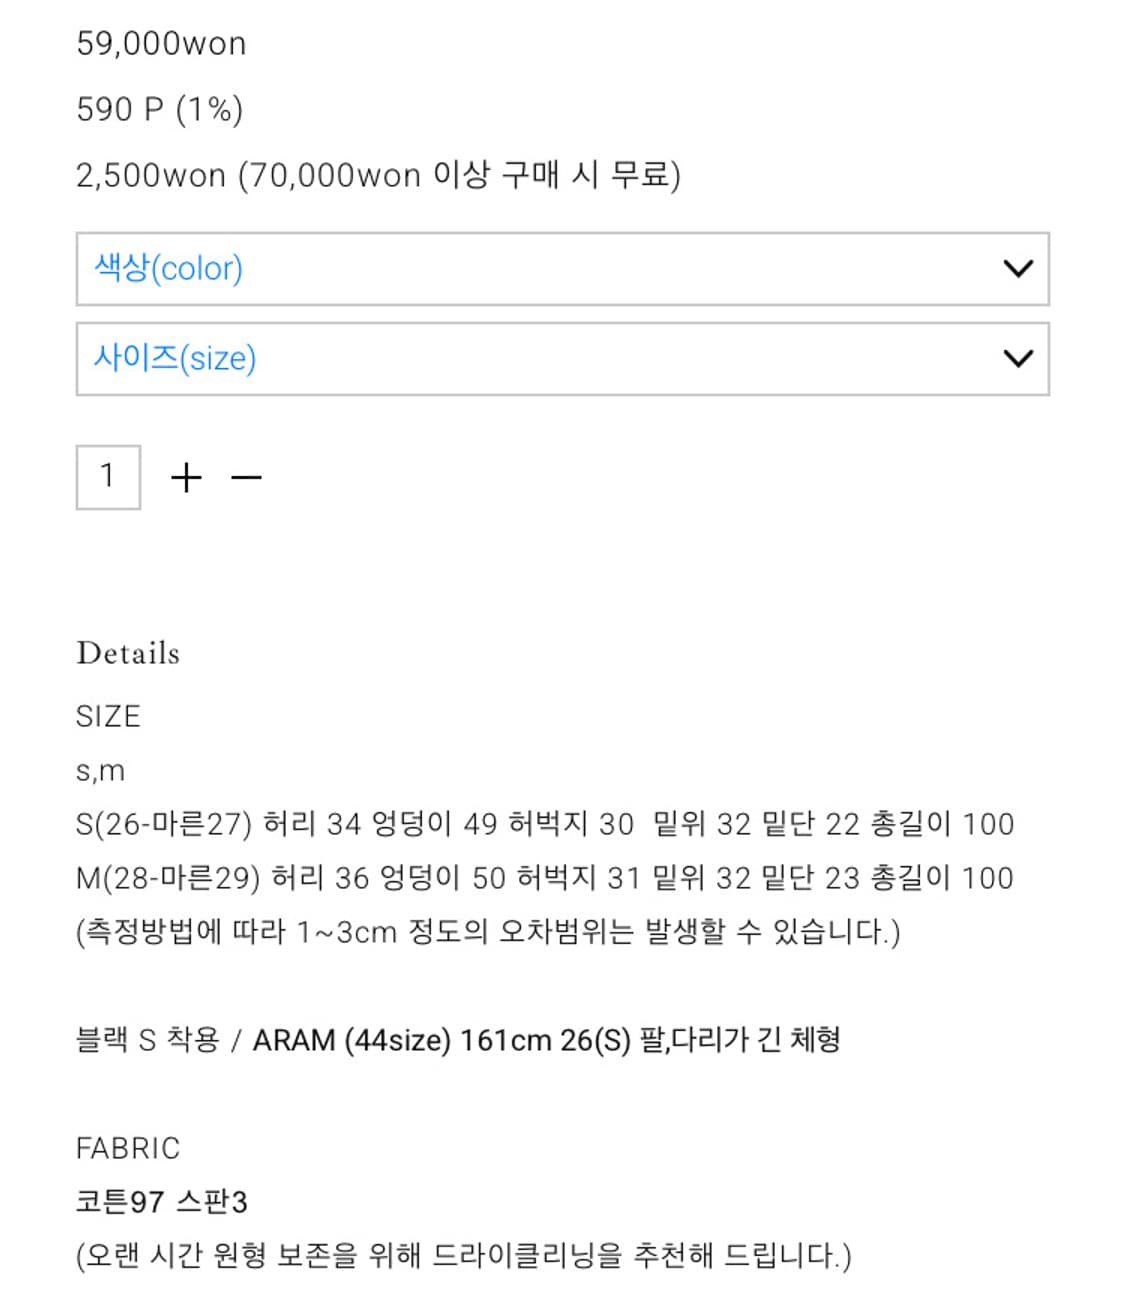Viewport: 1125px width, 1293px height.
Task: Open the 색상(color) dropdown
Action: click(562, 267)
